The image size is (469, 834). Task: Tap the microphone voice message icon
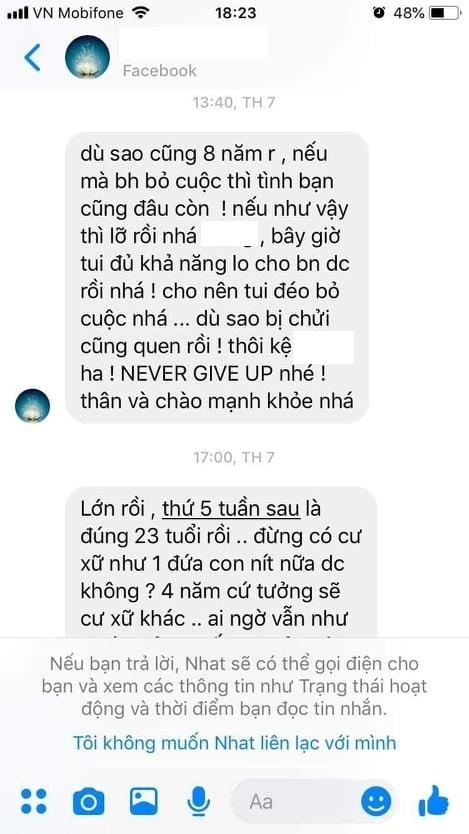pos(198,802)
